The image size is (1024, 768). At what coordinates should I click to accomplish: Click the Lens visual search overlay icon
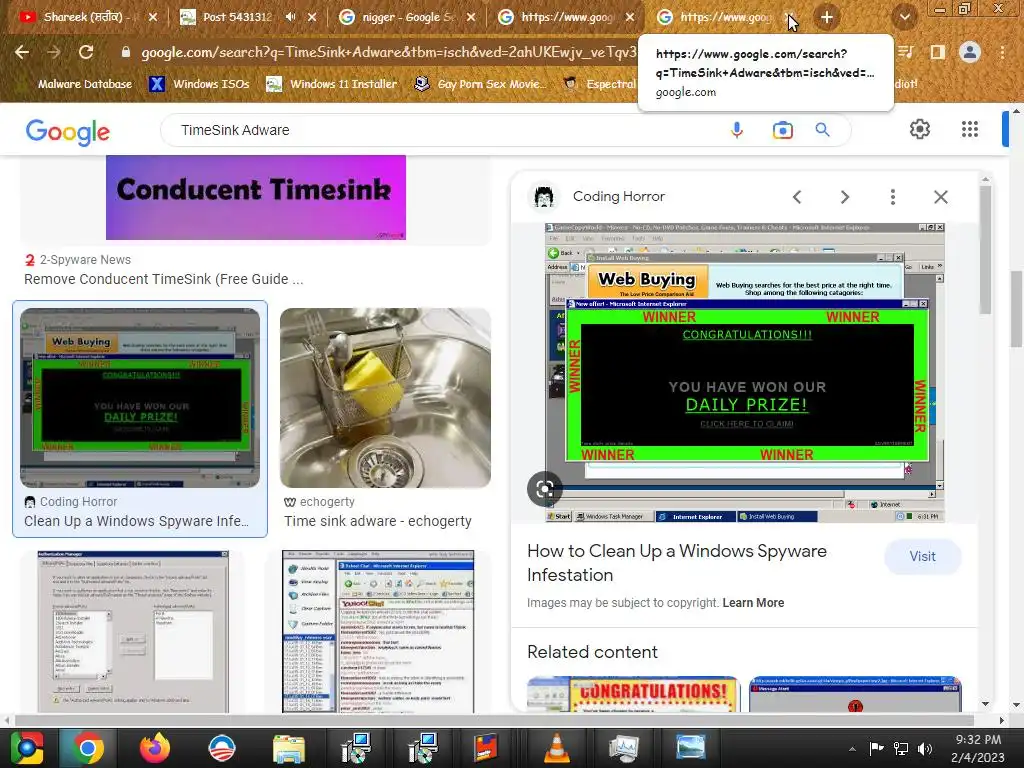pyautogui.click(x=545, y=488)
